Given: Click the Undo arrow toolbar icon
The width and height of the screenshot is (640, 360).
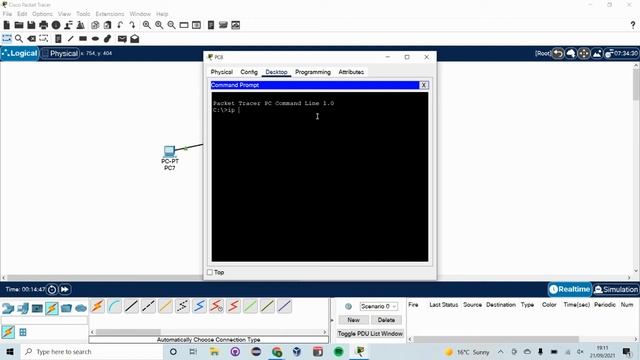Looking at the screenshot, I should pyautogui.click(x=120, y=25).
